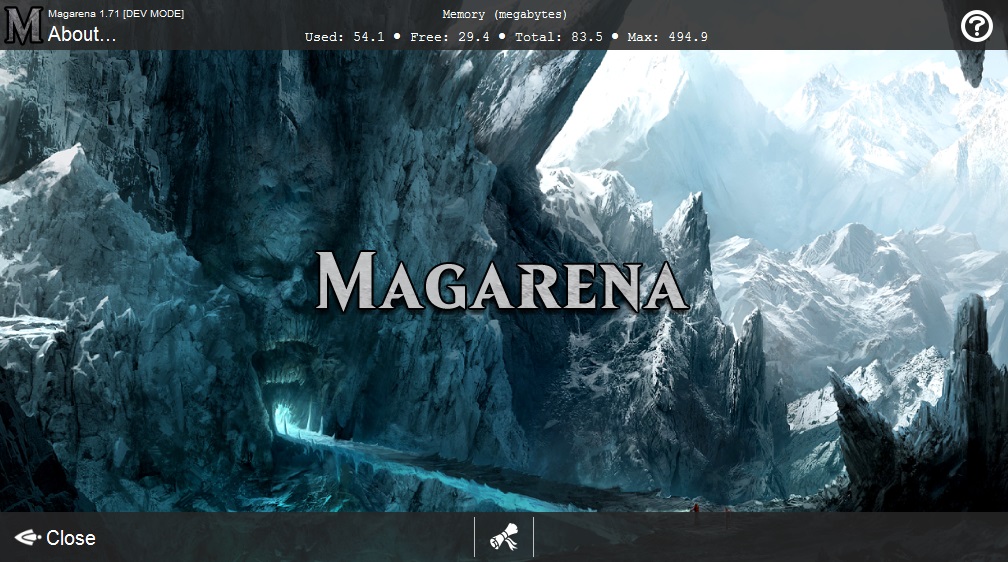Click the large Magarena title logo
This screenshot has width=1008, height=562.
pyautogui.click(x=503, y=281)
